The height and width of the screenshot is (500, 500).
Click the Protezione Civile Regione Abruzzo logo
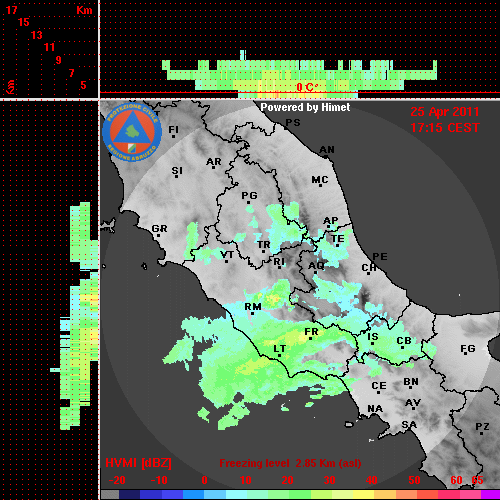coord(132,133)
